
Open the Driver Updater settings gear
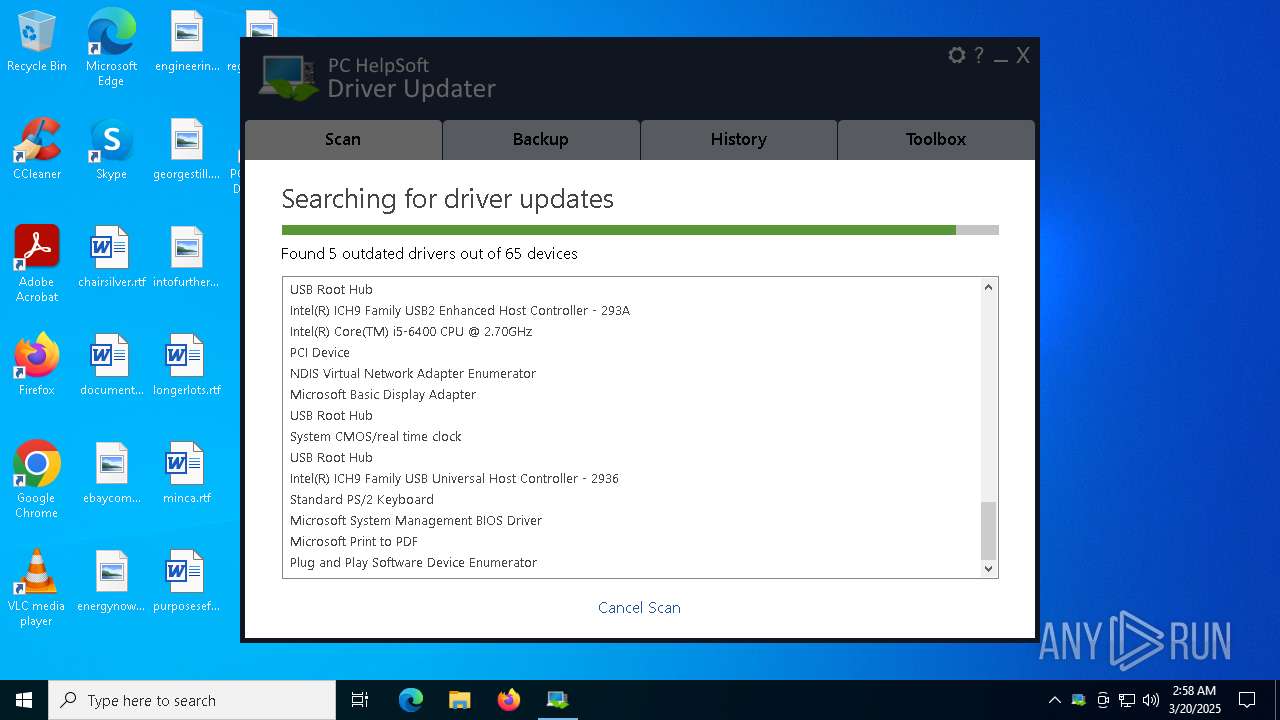pyautogui.click(x=957, y=56)
